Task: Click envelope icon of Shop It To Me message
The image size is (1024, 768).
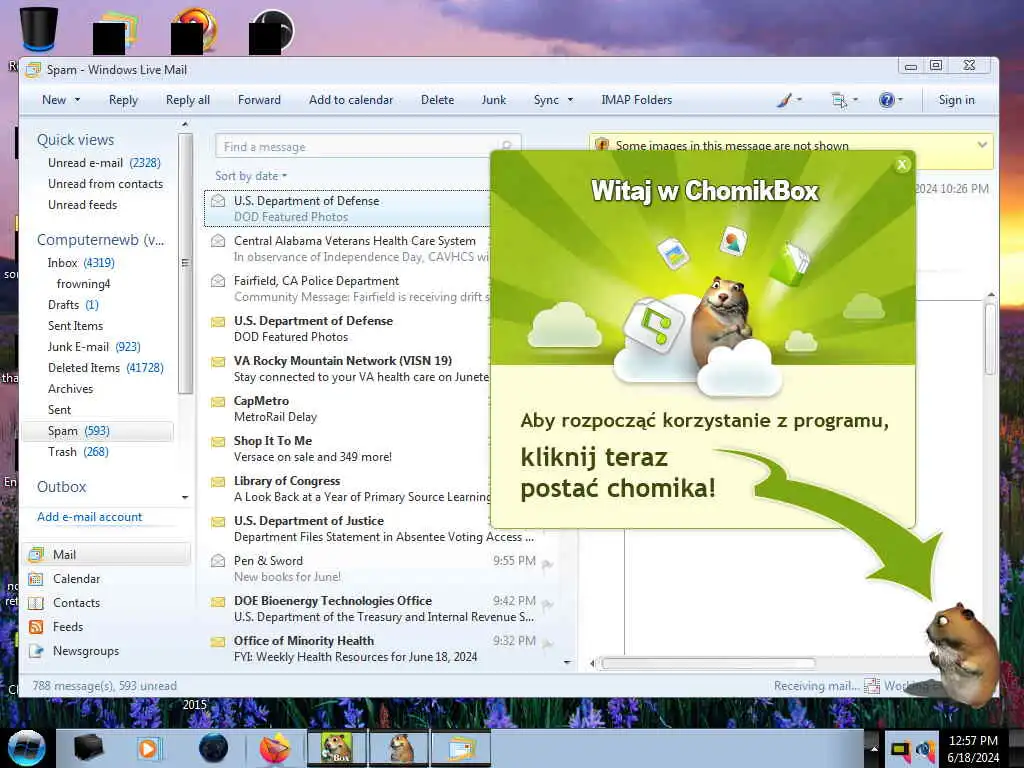Action: pos(218,441)
